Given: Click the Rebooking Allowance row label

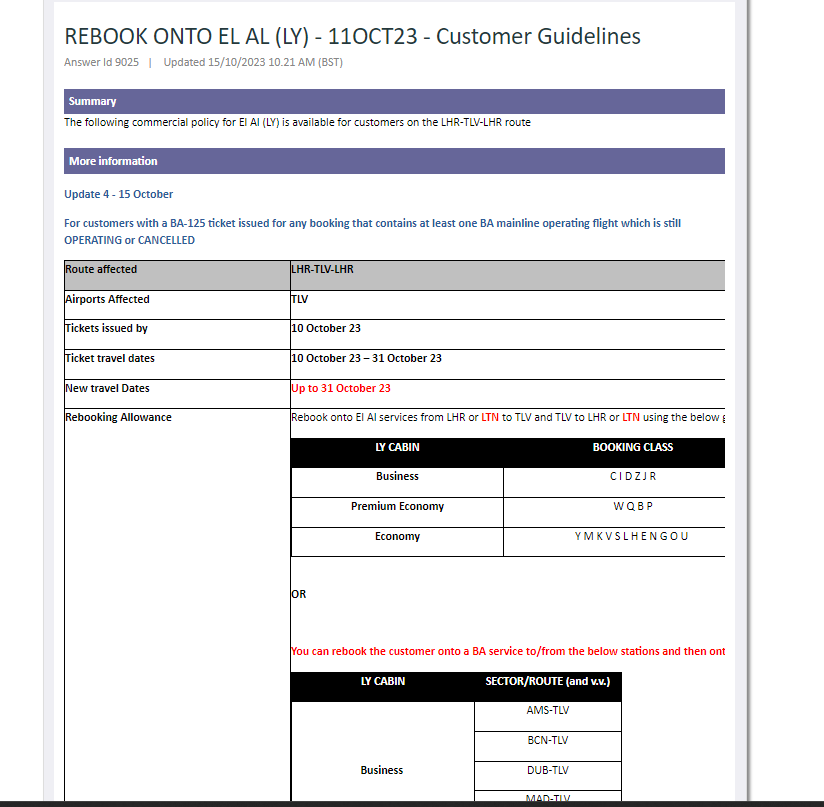Looking at the screenshot, I should click(118, 417).
